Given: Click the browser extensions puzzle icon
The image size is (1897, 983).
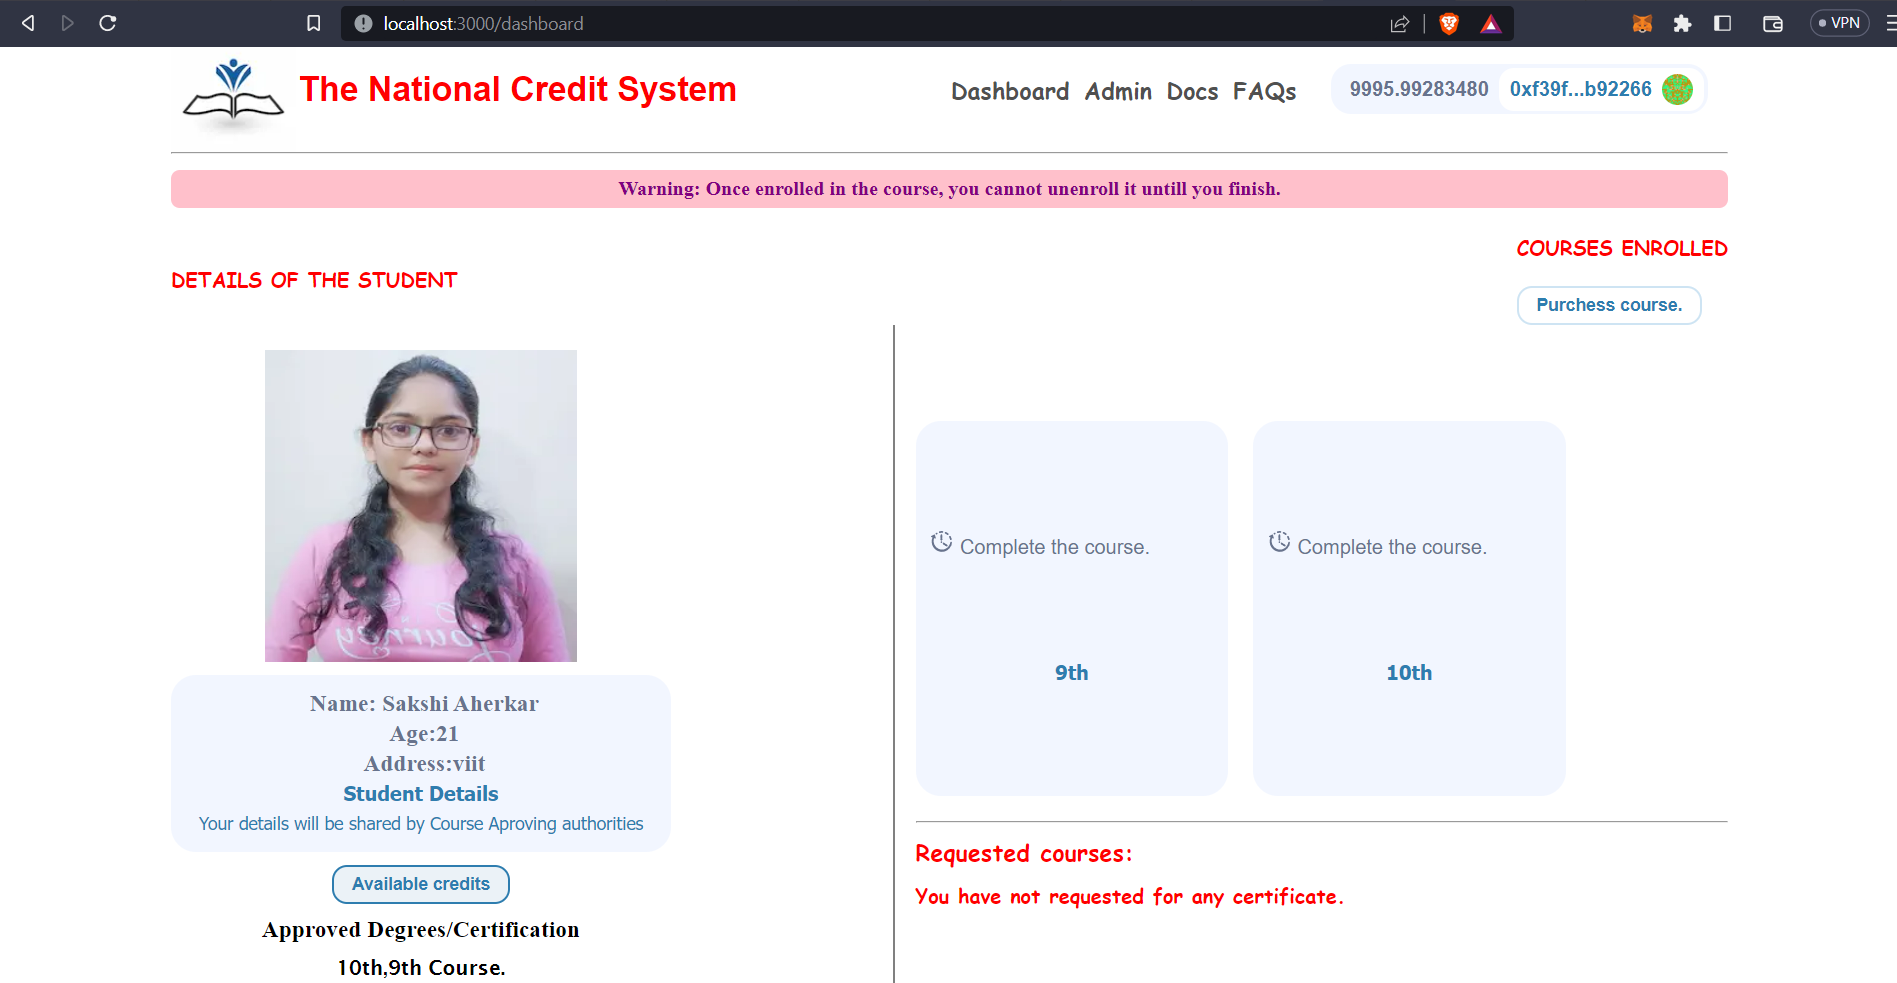Looking at the screenshot, I should coord(1683,22).
